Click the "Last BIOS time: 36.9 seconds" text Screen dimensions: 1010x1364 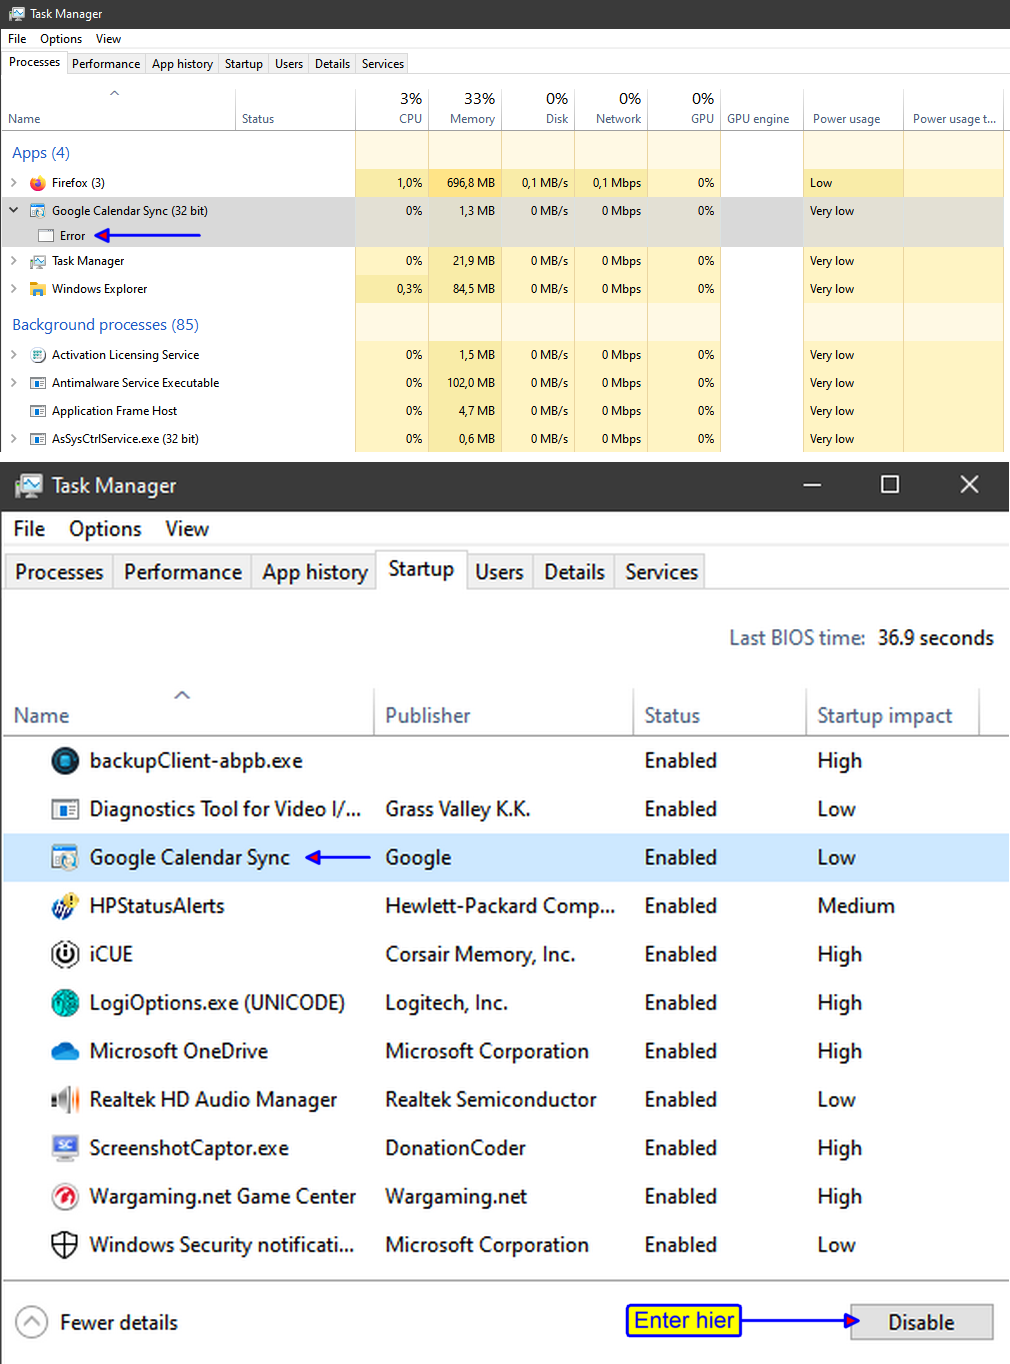pyautogui.click(x=861, y=638)
